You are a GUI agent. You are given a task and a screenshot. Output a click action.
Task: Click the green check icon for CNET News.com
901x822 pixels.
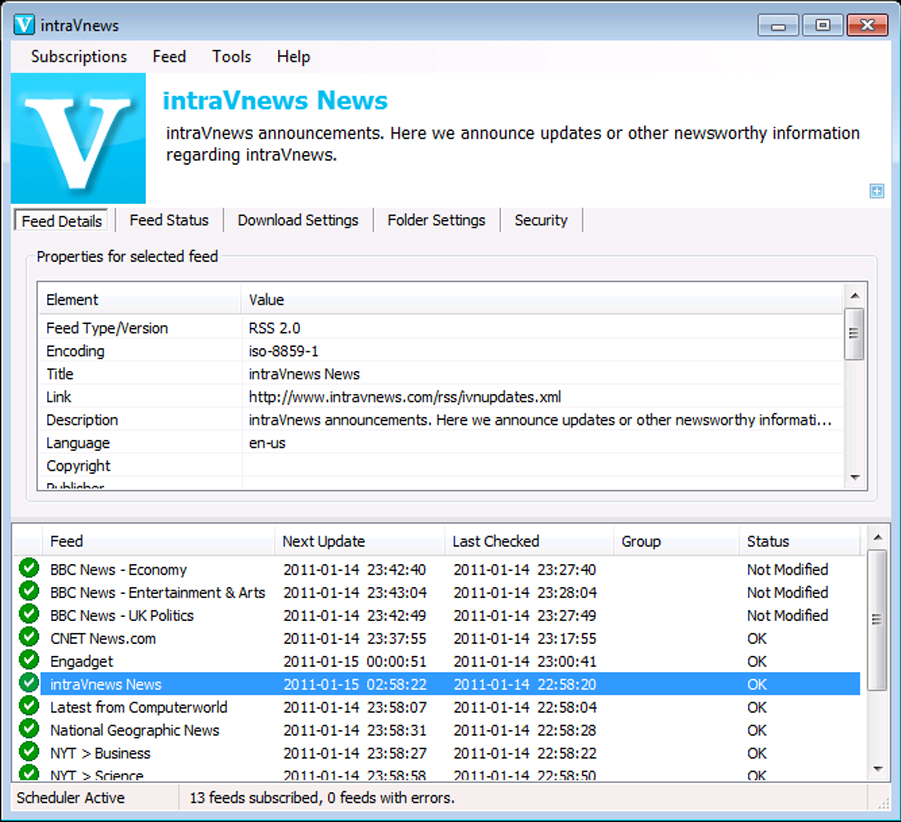(28, 638)
